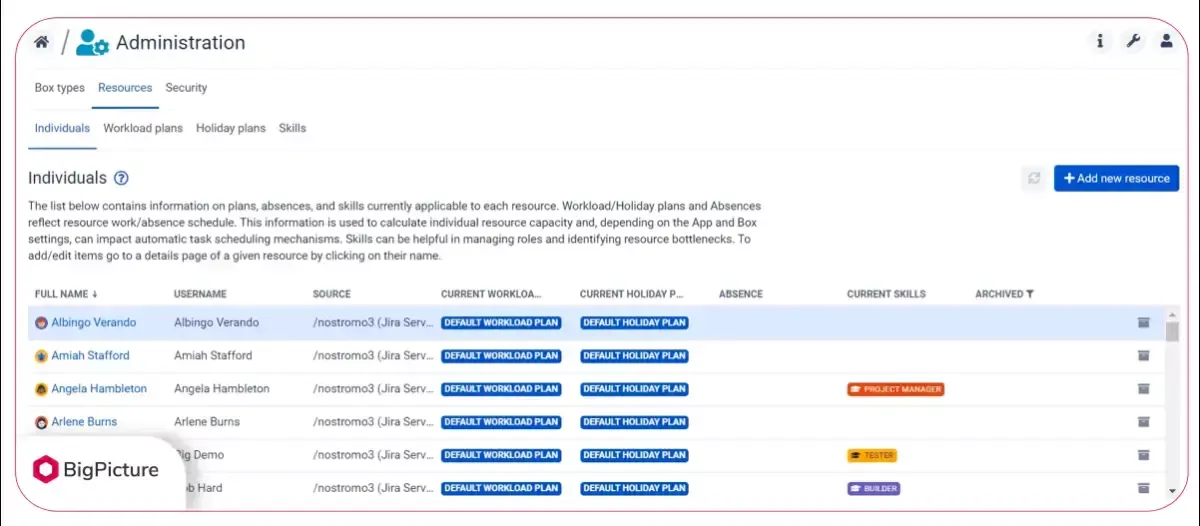
Task: Click the Tester skill tag
Action: (x=872, y=455)
